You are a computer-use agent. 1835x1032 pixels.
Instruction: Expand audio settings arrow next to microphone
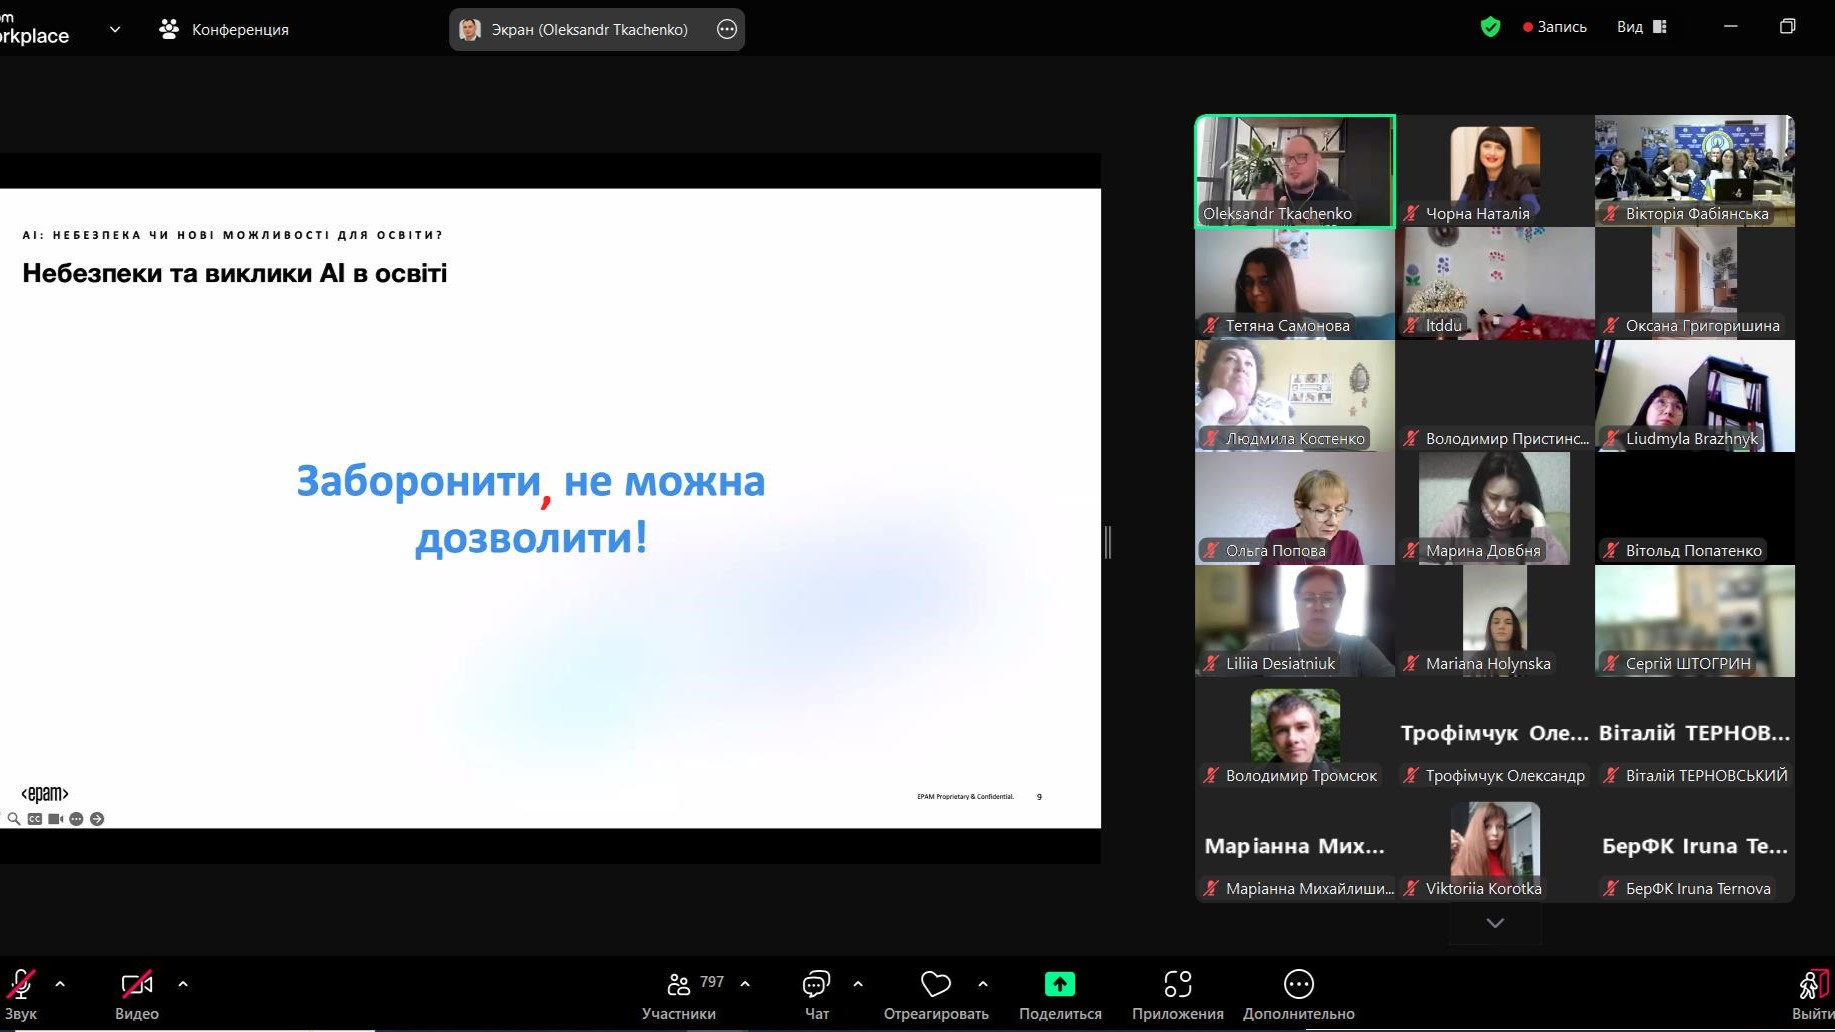[60, 984]
